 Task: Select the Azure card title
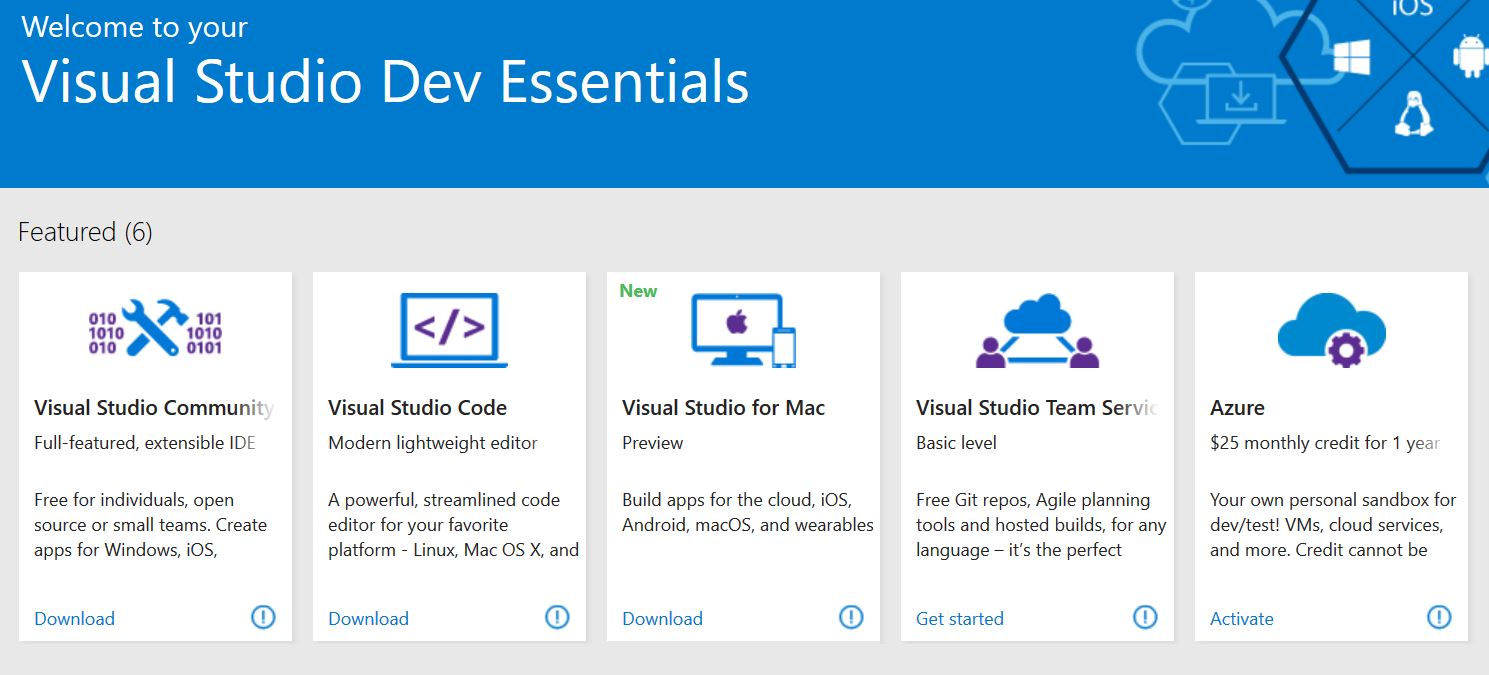tap(1238, 408)
